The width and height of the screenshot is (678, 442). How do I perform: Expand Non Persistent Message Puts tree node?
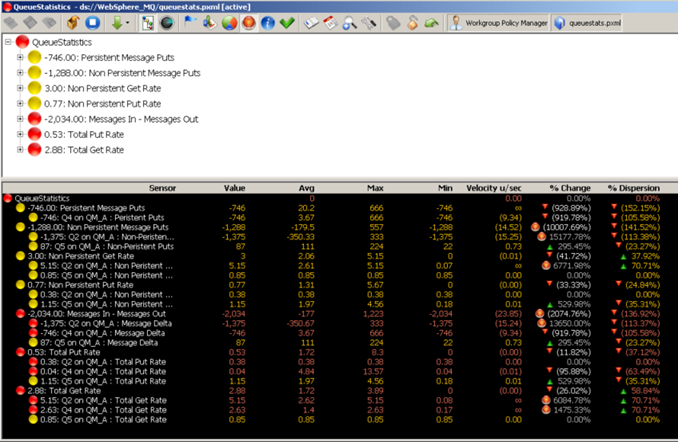coord(20,73)
